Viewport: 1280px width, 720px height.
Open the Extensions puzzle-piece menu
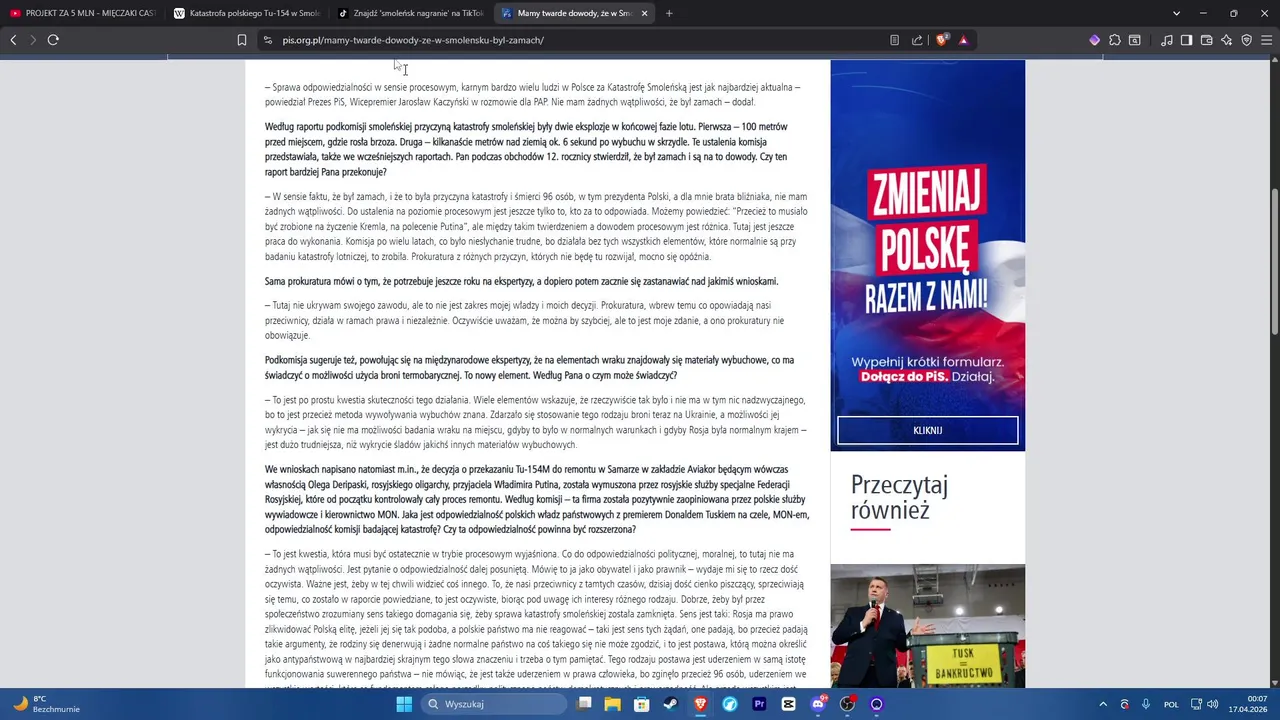click(1115, 40)
